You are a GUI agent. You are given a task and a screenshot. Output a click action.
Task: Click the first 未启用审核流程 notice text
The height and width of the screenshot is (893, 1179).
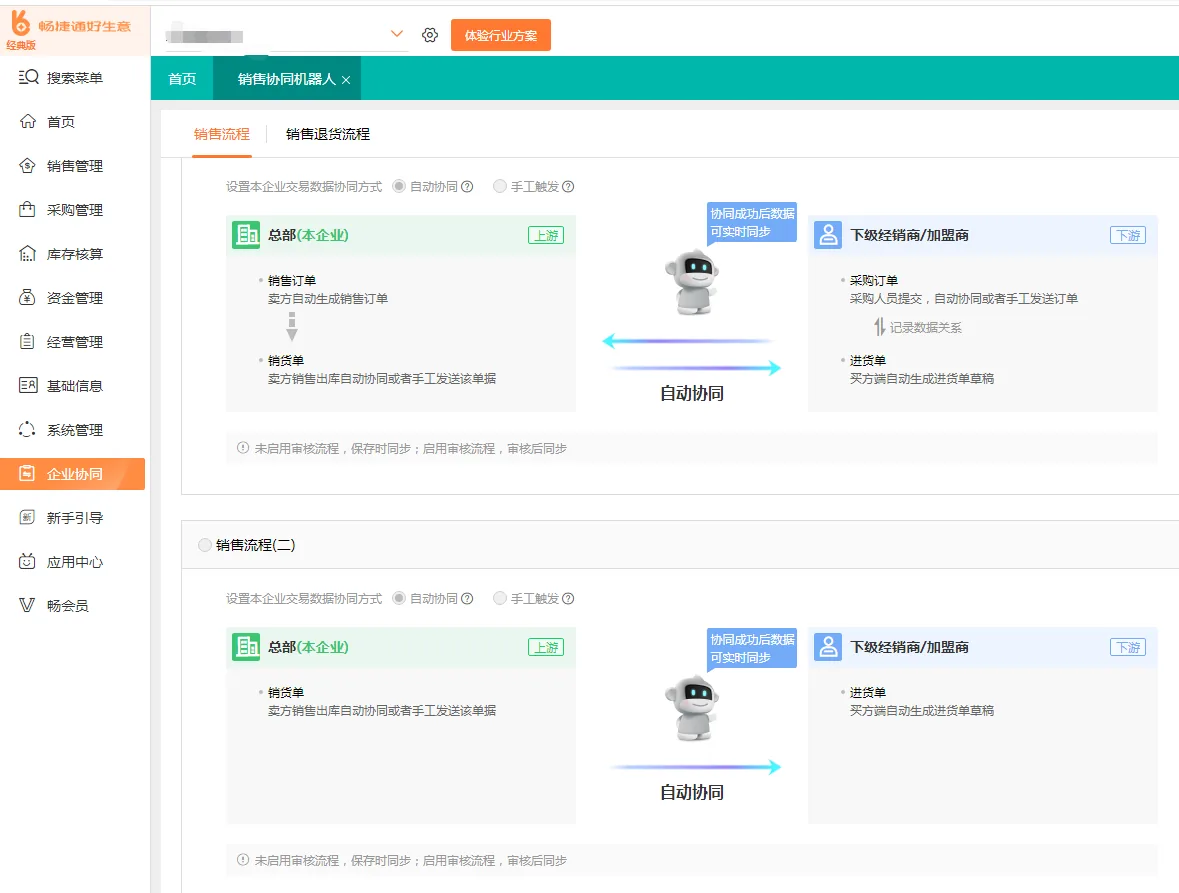(x=411, y=448)
